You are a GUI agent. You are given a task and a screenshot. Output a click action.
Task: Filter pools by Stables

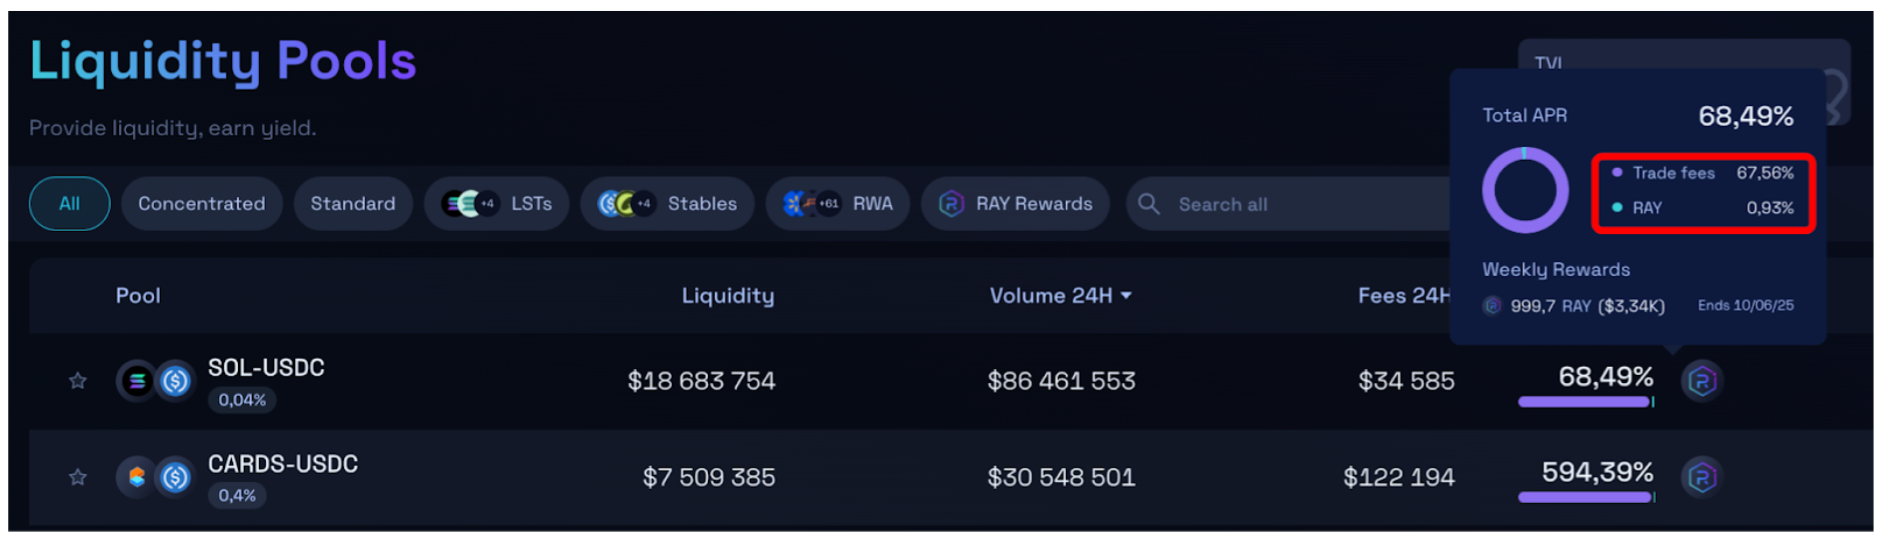click(667, 204)
